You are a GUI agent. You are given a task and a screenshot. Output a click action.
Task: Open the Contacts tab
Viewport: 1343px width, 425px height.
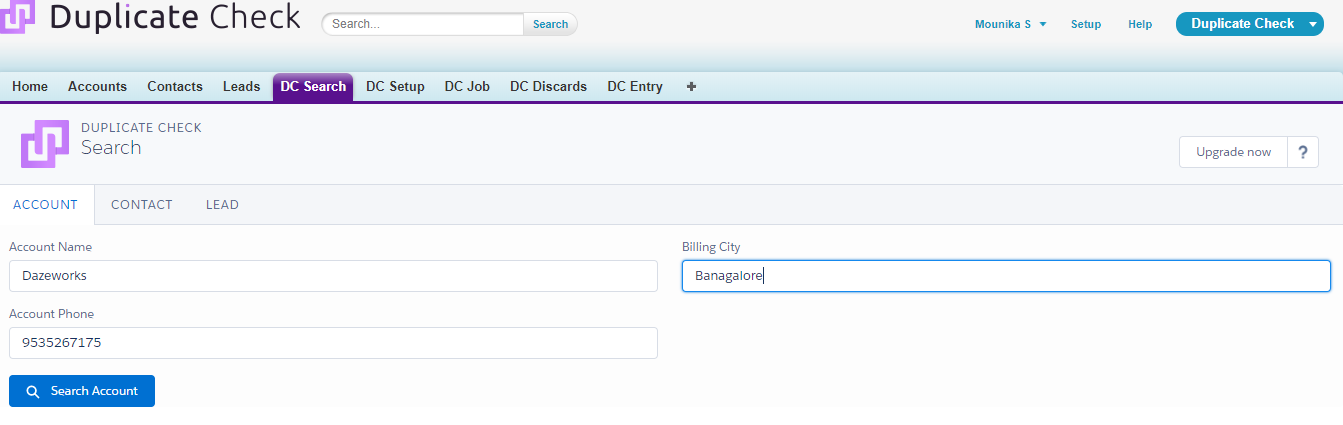click(175, 87)
